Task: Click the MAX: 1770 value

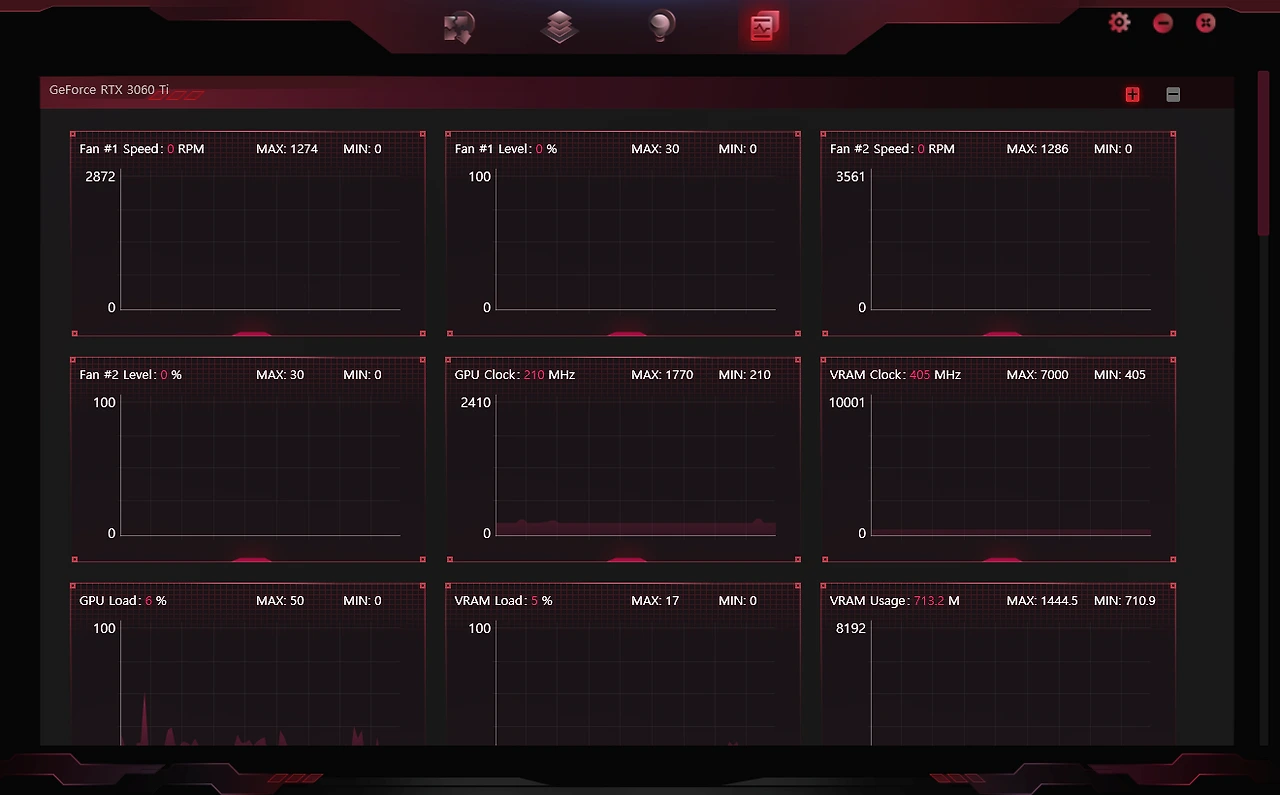Action: 662,375
